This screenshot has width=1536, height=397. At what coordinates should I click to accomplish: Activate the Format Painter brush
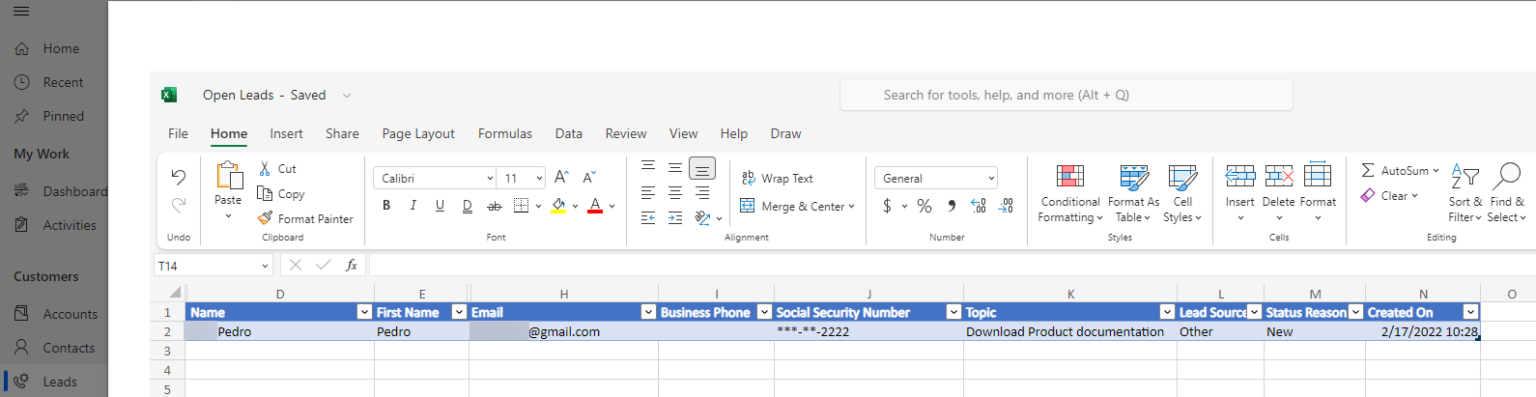[x=265, y=218]
